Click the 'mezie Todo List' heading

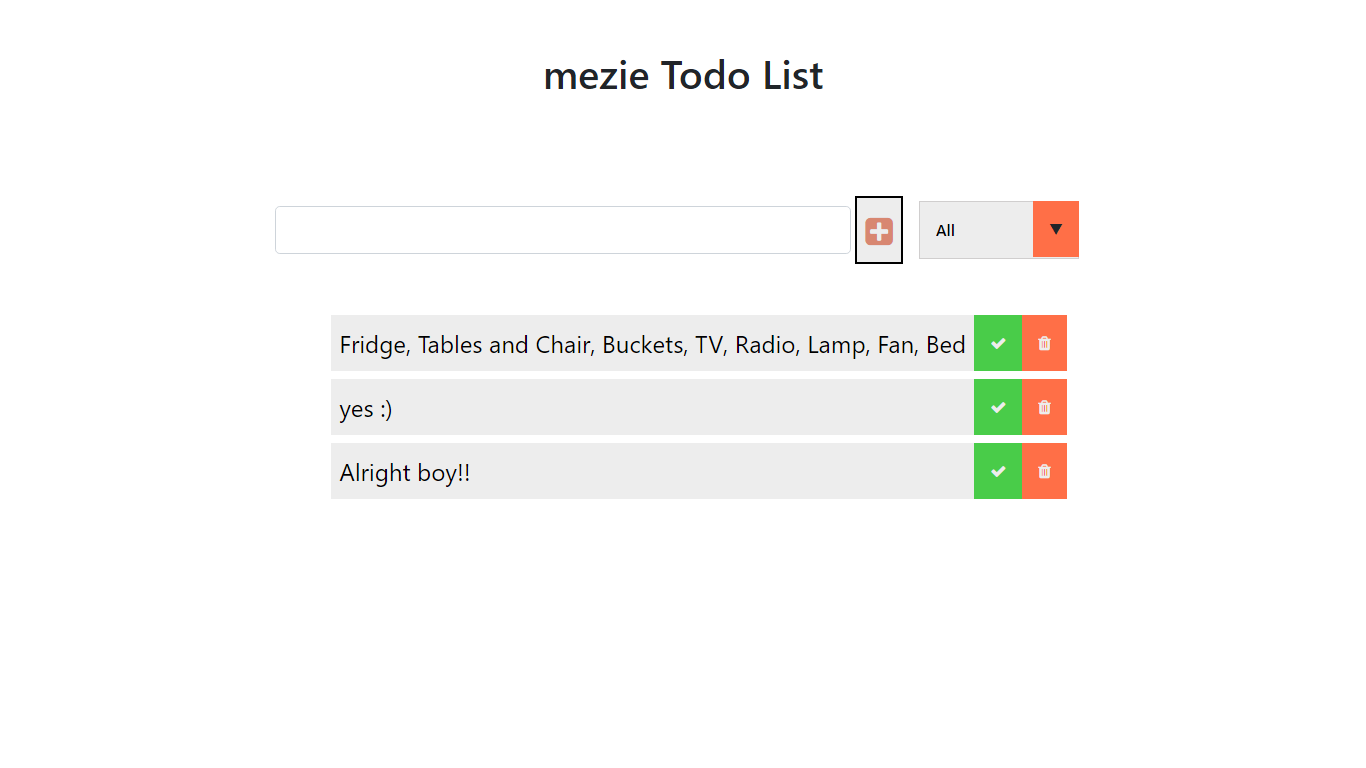[x=683, y=76]
